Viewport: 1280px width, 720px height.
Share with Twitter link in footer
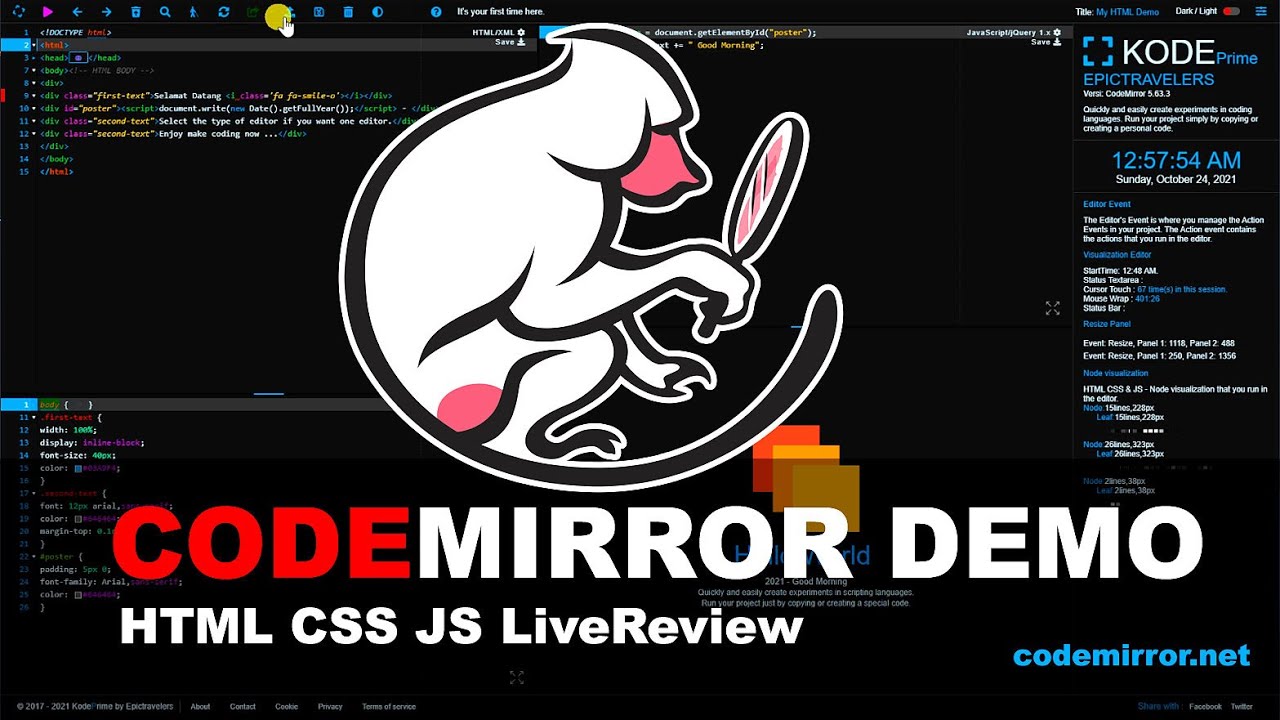1241,706
